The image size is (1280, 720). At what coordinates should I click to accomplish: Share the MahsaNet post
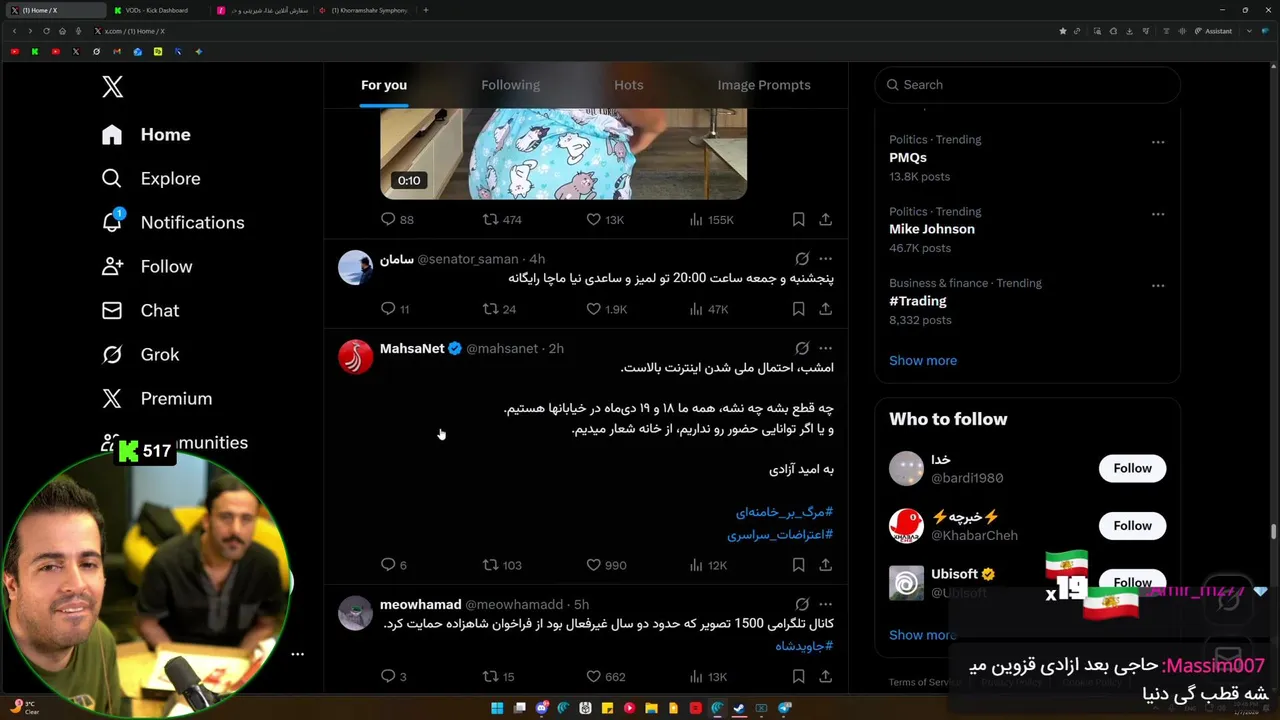point(826,565)
